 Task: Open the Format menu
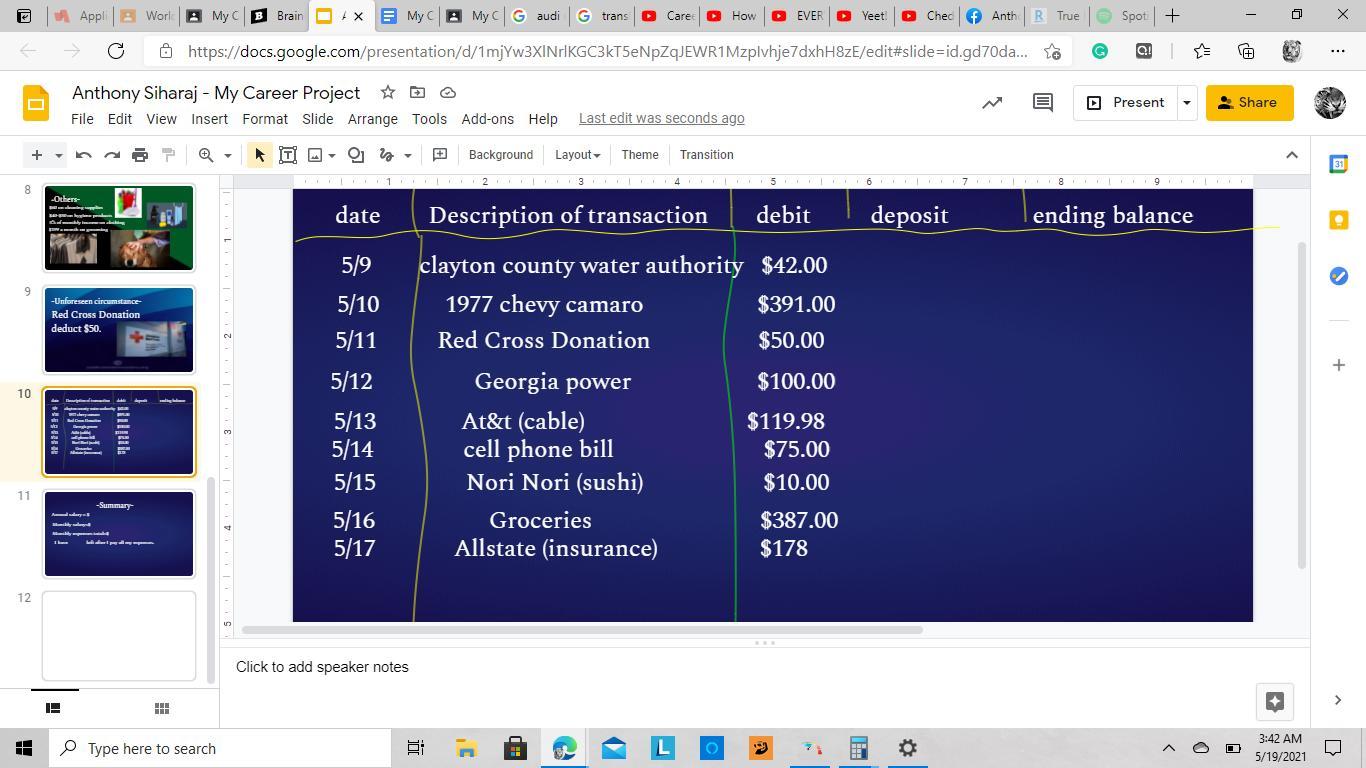(265, 118)
